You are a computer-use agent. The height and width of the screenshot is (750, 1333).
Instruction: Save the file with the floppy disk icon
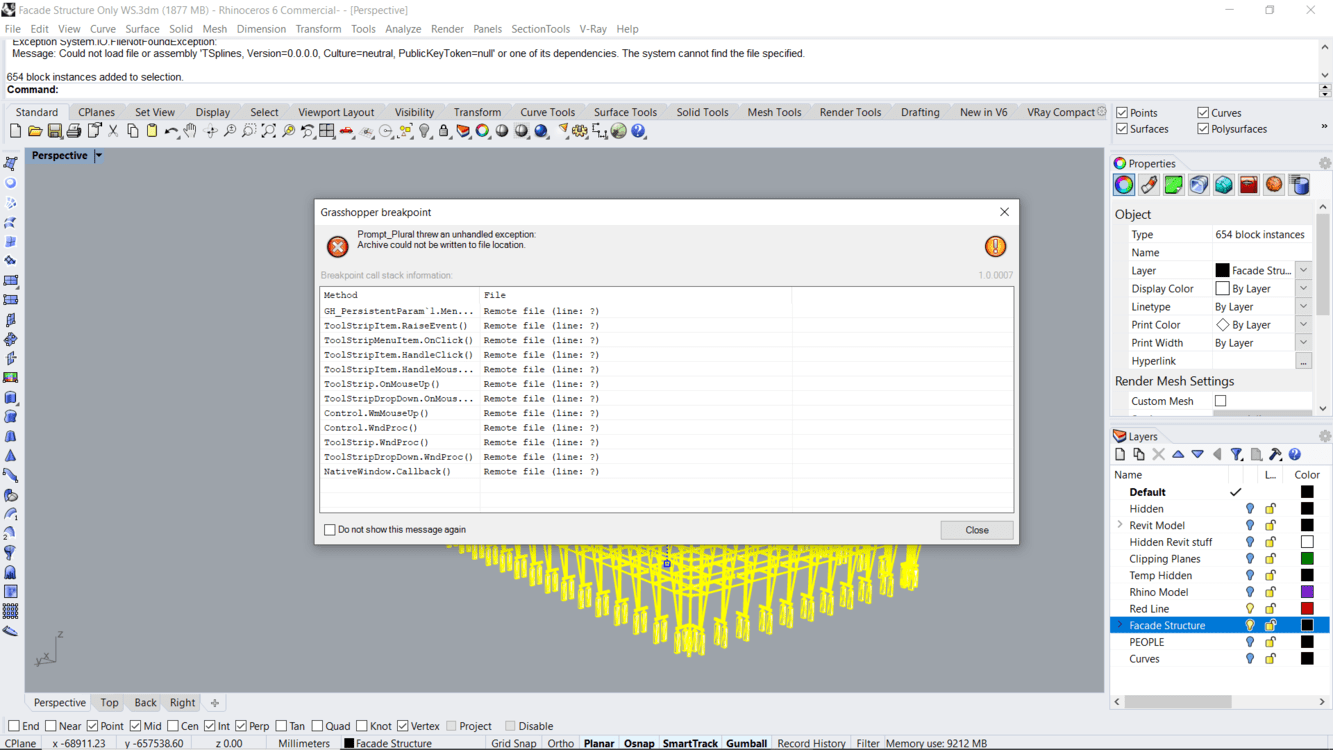tap(54, 131)
